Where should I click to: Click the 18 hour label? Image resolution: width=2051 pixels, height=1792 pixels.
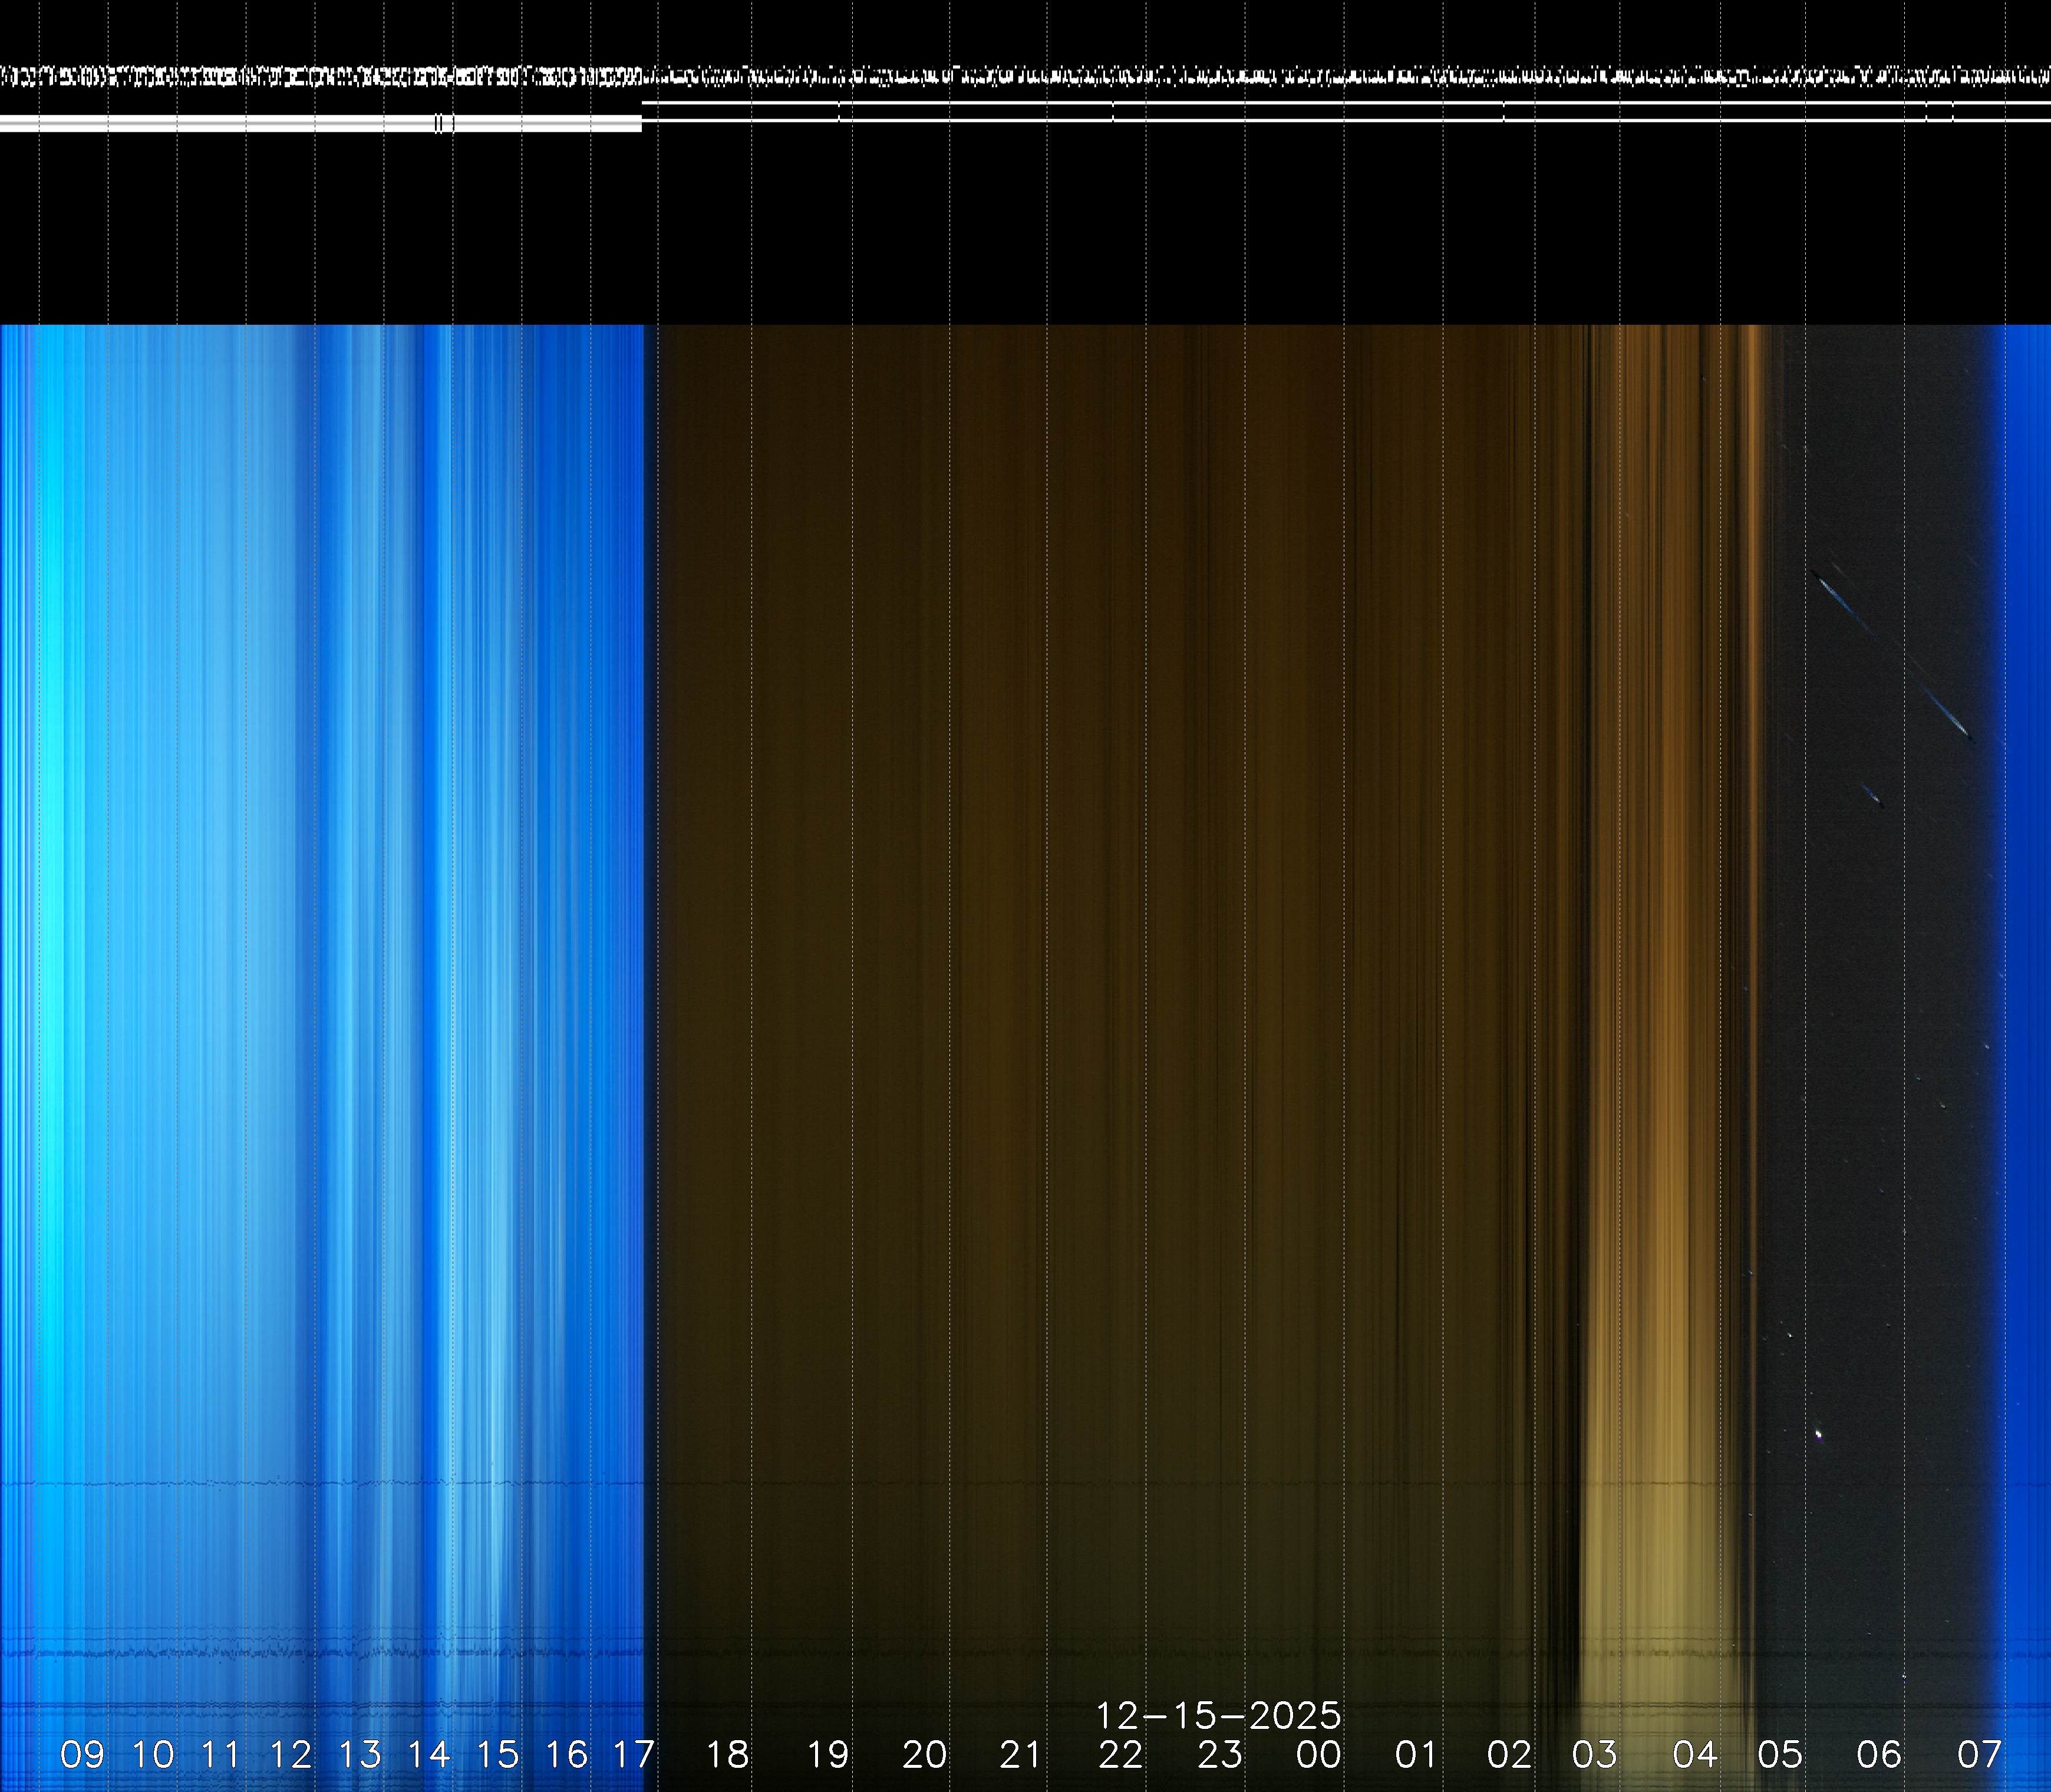[727, 1754]
